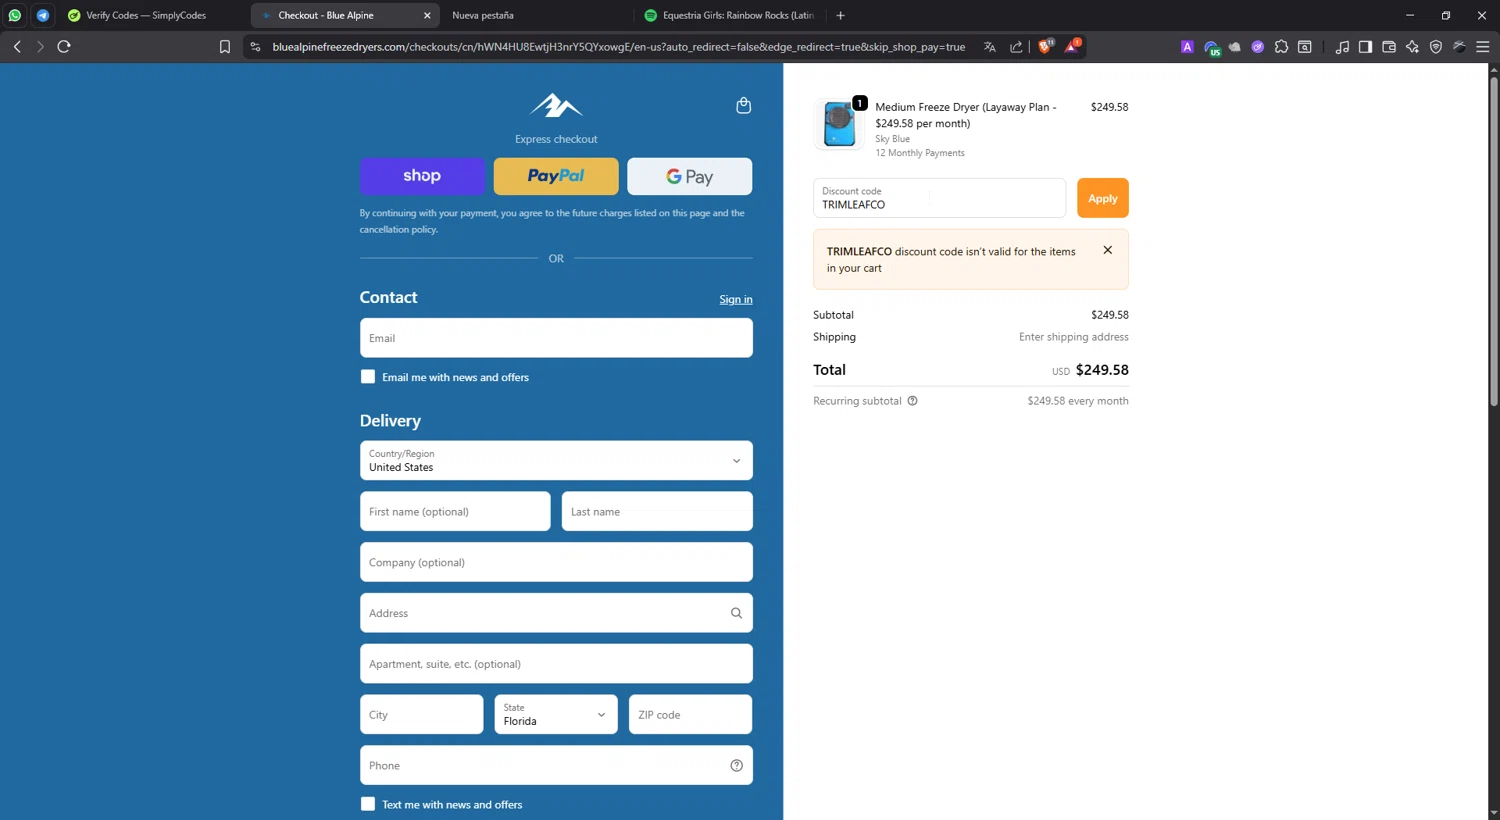Switch to Verify Codes SimplyCodes tab

146,15
